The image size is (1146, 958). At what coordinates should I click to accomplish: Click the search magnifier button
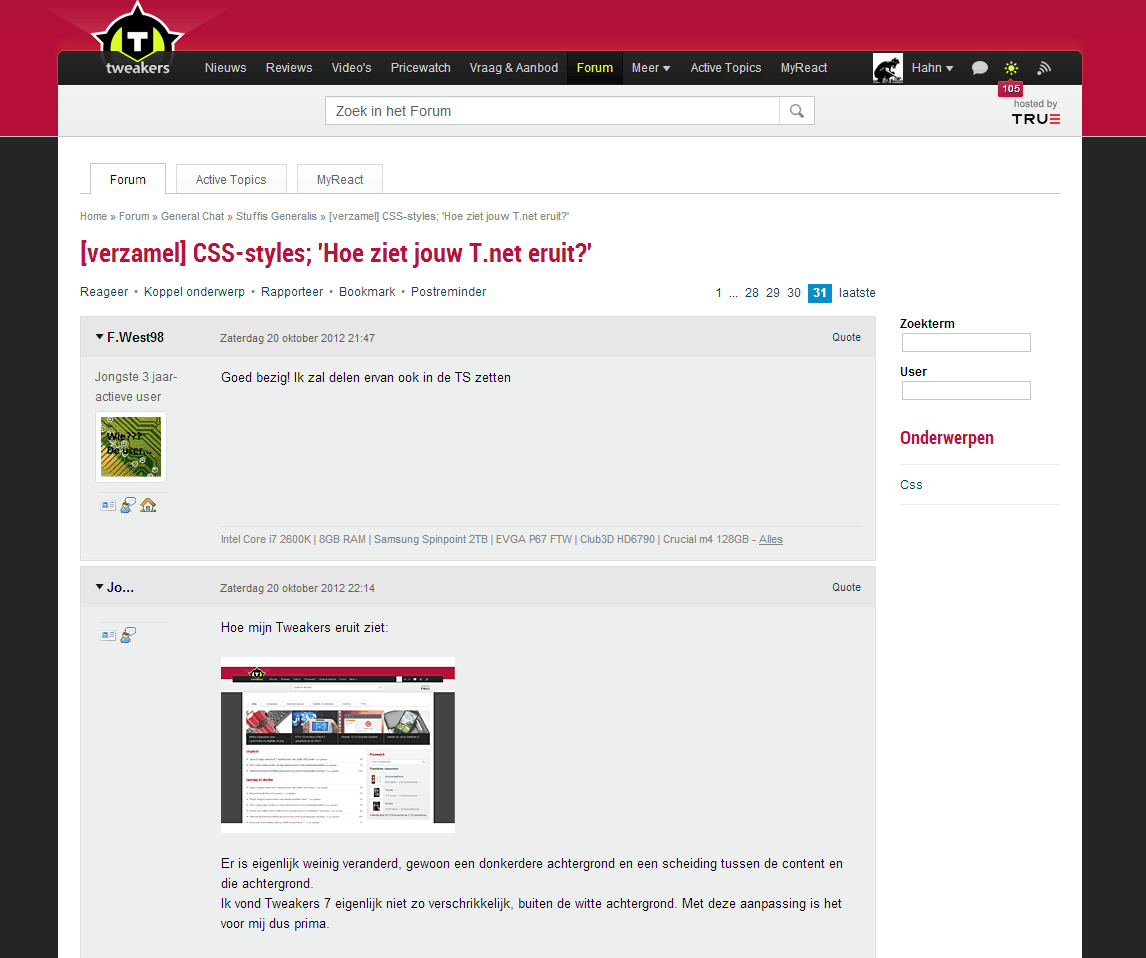coord(797,111)
